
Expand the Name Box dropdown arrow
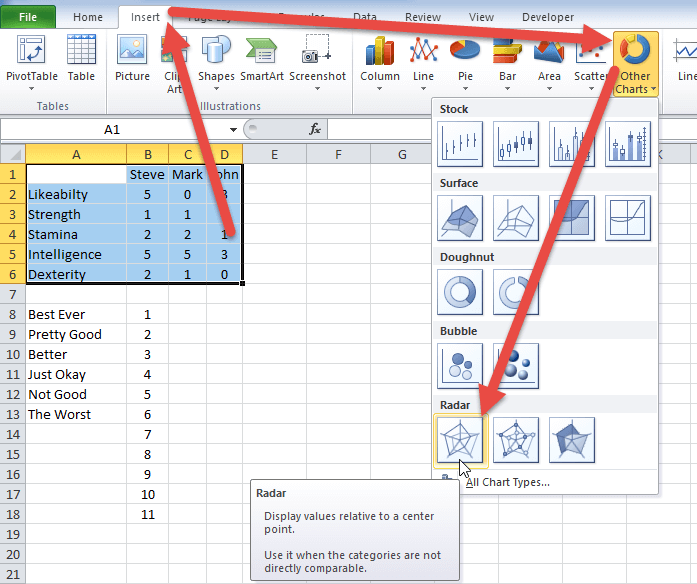pos(233,129)
